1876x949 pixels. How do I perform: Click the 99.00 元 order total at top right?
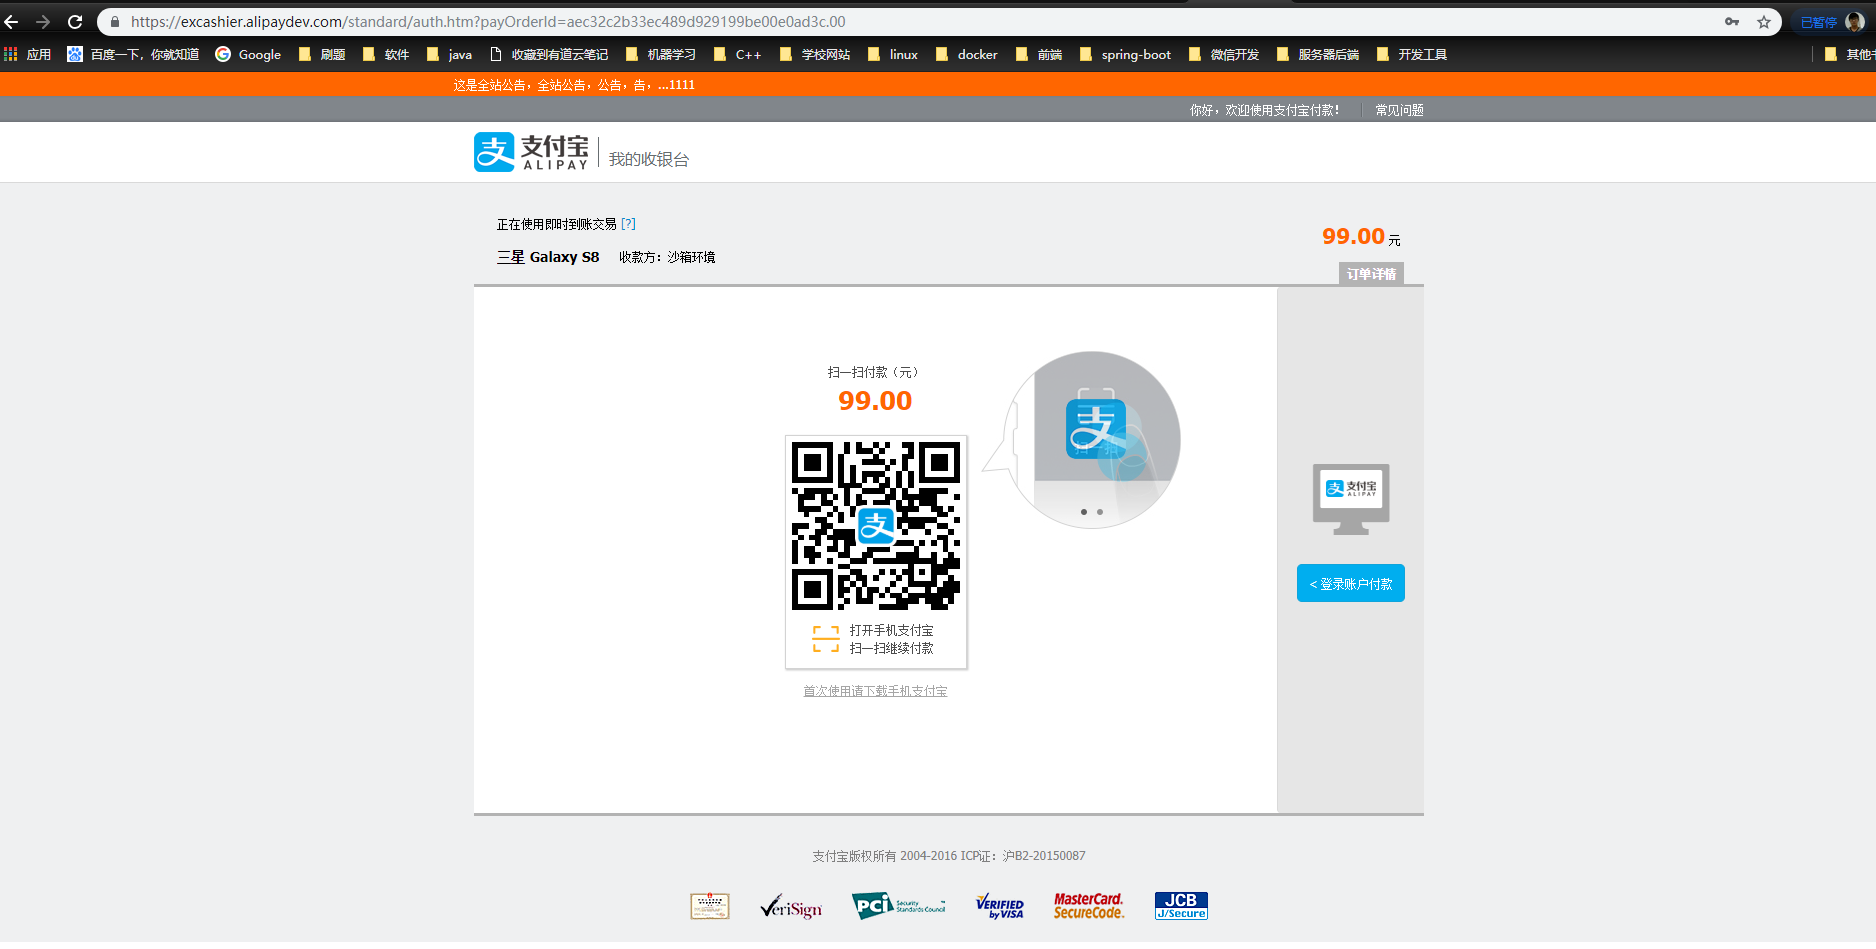coord(1361,237)
